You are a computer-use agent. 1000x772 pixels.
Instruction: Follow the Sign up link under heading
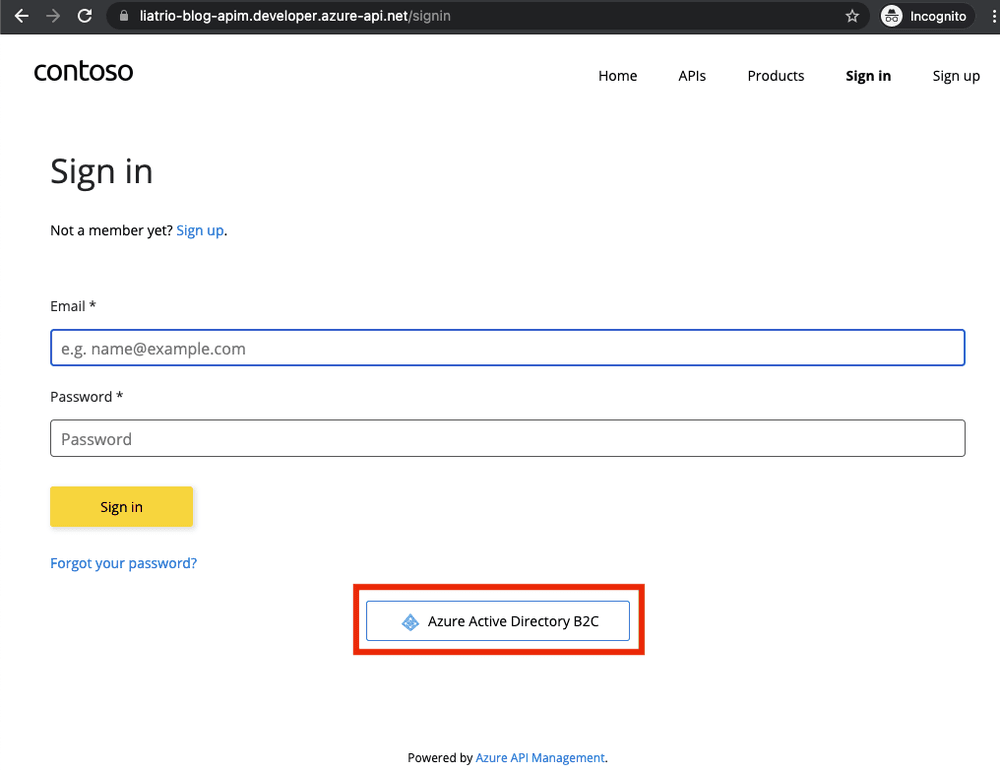200,230
